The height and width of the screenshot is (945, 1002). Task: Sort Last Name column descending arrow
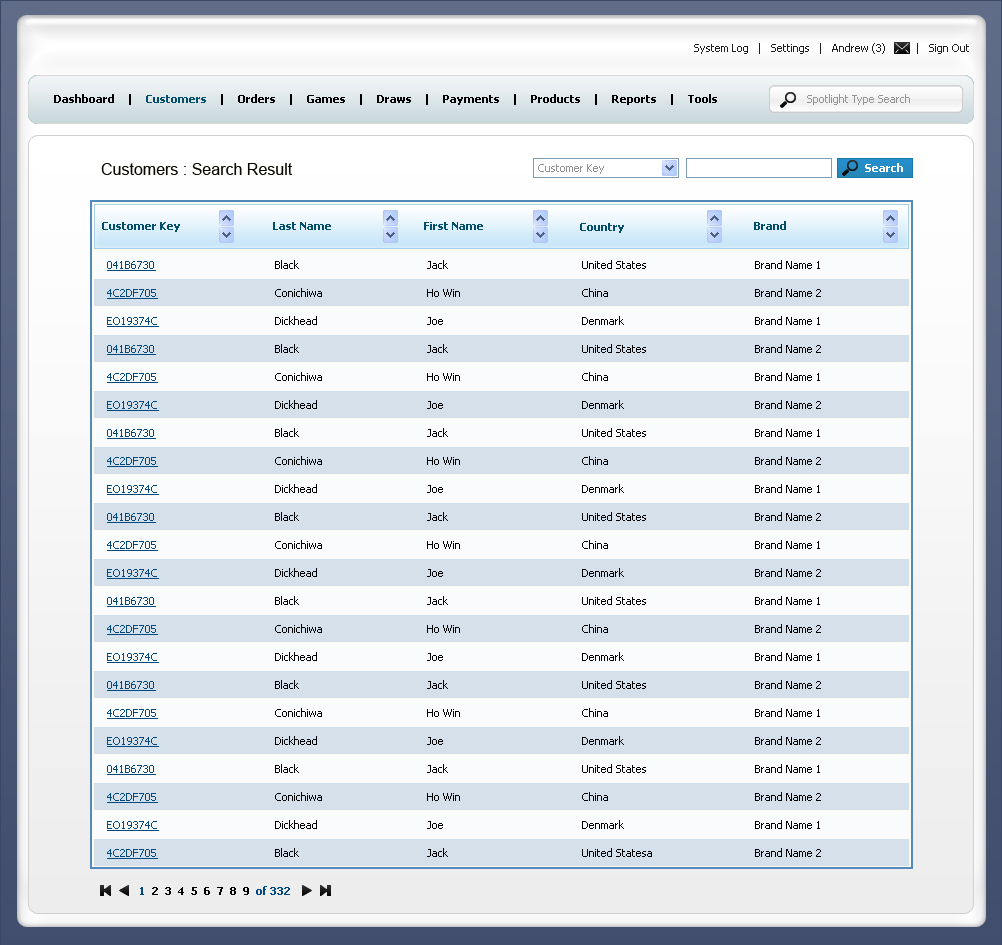pos(390,234)
